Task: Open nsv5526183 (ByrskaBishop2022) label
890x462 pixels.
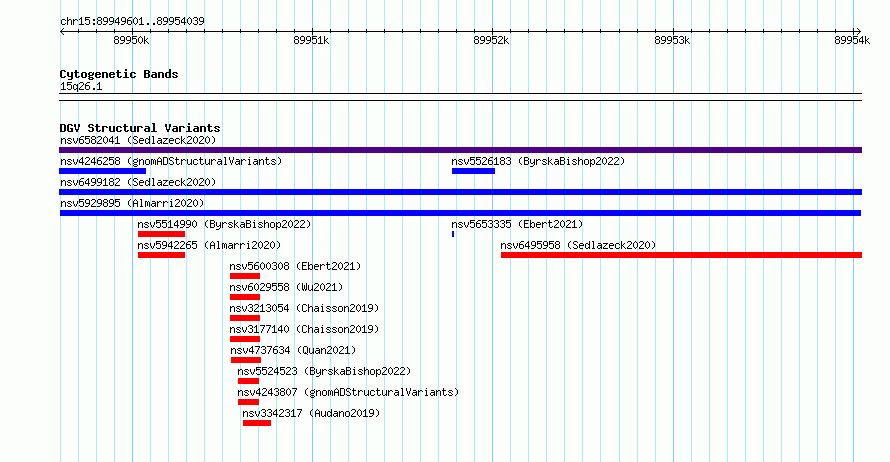Action: click(x=538, y=161)
